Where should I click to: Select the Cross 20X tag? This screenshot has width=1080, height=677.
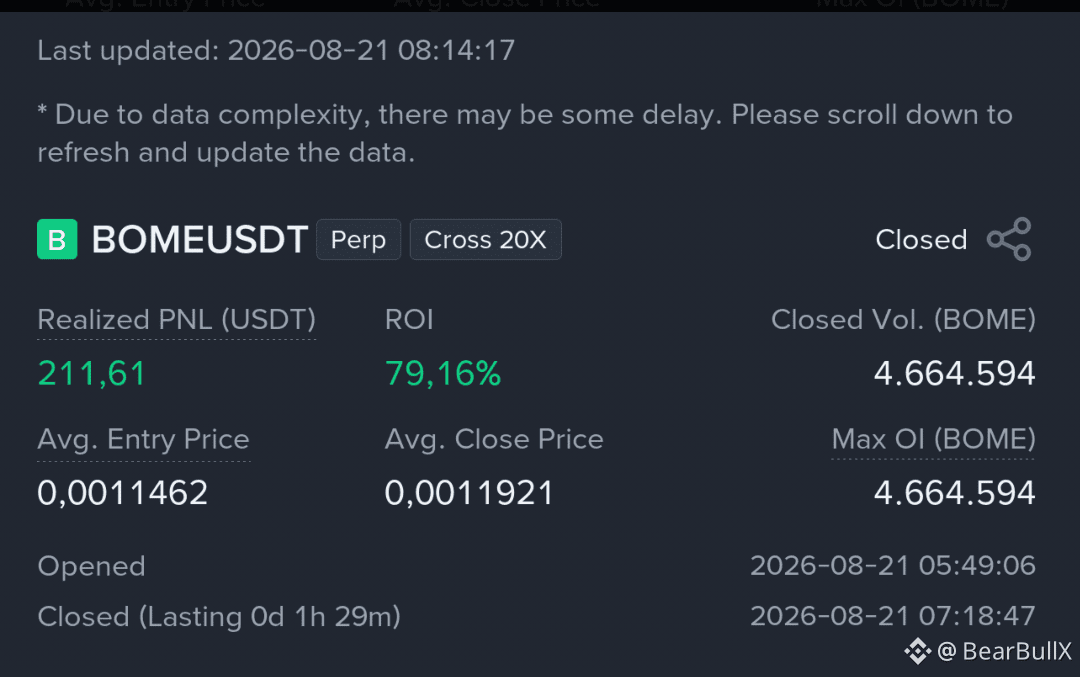486,240
